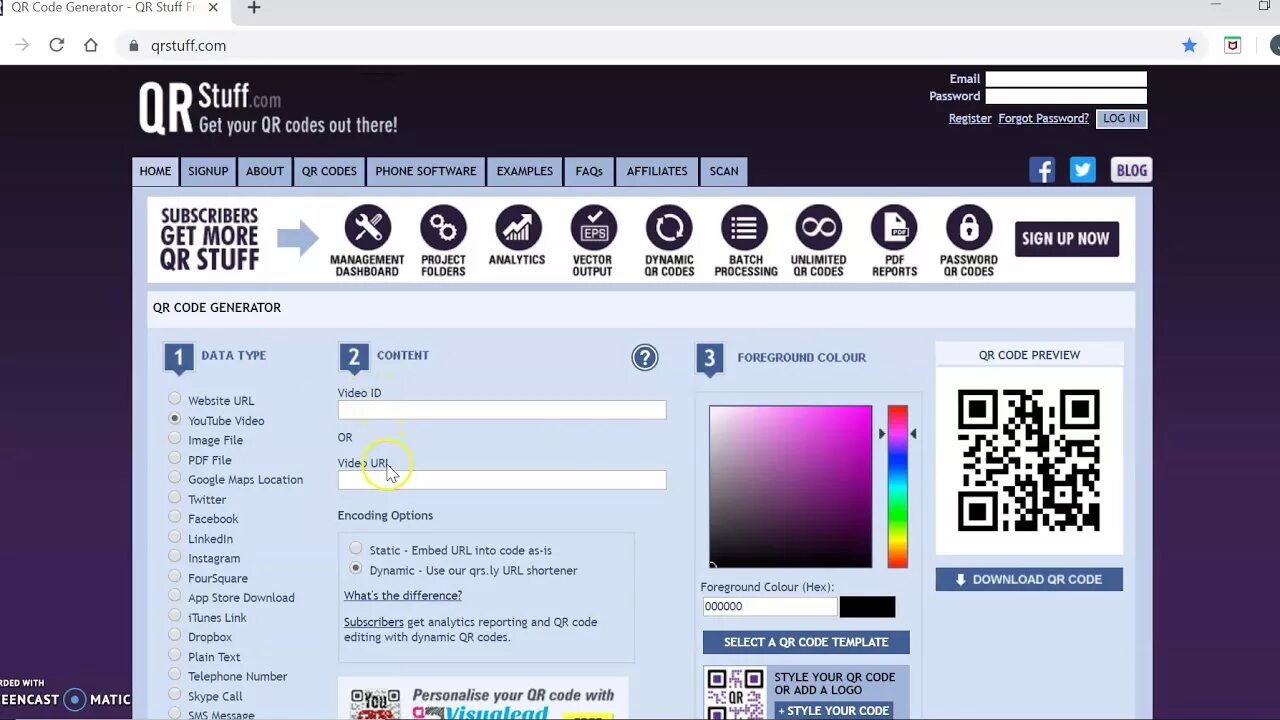Select Dropbox data type
The height and width of the screenshot is (720, 1280).
coord(175,635)
